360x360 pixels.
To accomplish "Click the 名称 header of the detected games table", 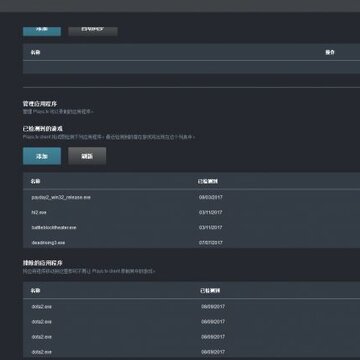I will point(35,181).
